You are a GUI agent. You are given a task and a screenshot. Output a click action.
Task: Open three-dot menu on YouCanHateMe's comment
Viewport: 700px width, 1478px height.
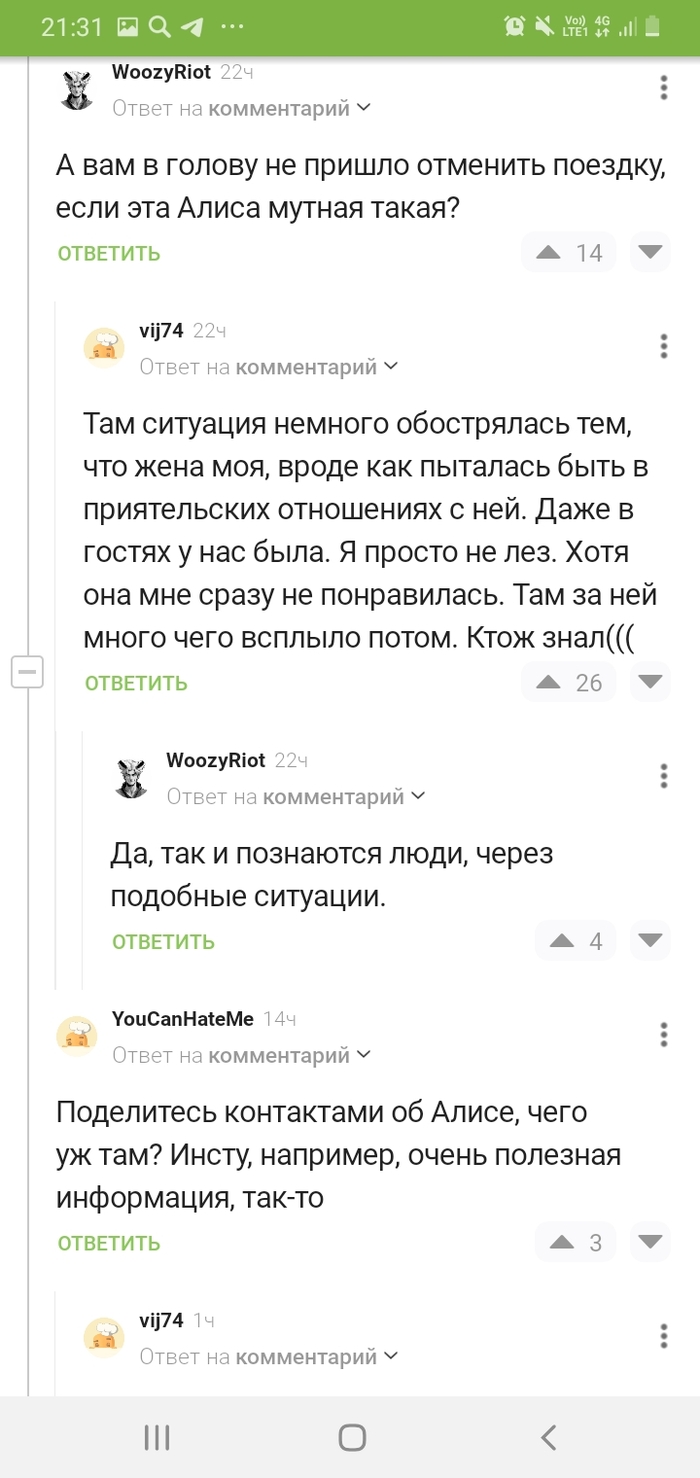(x=664, y=1034)
